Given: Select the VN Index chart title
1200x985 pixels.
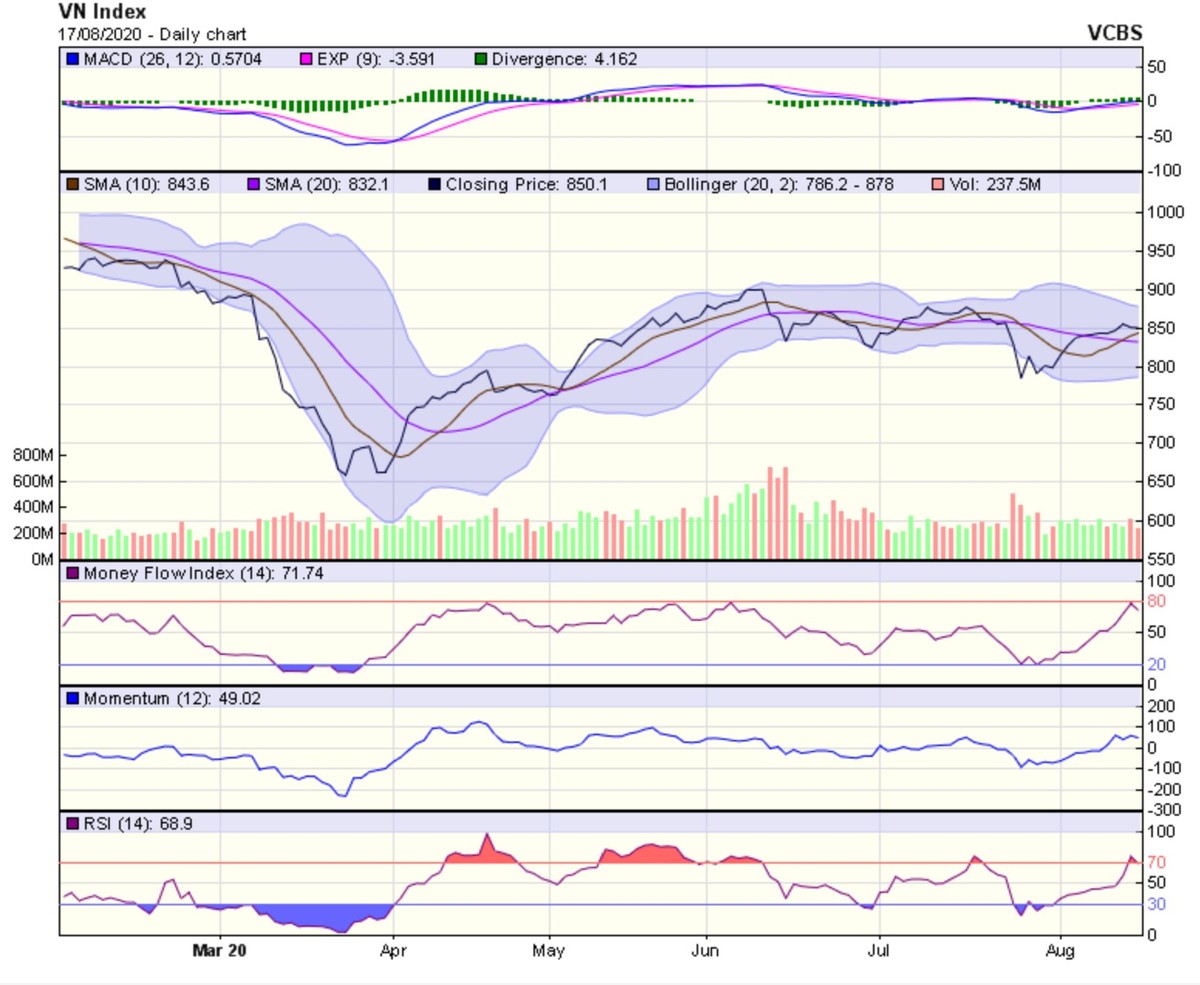Looking at the screenshot, I should click(x=102, y=13).
